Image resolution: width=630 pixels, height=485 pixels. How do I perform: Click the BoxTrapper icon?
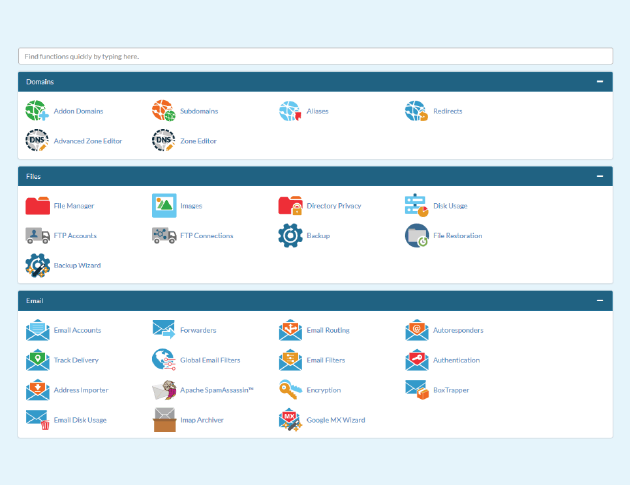click(x=416, y=390)
